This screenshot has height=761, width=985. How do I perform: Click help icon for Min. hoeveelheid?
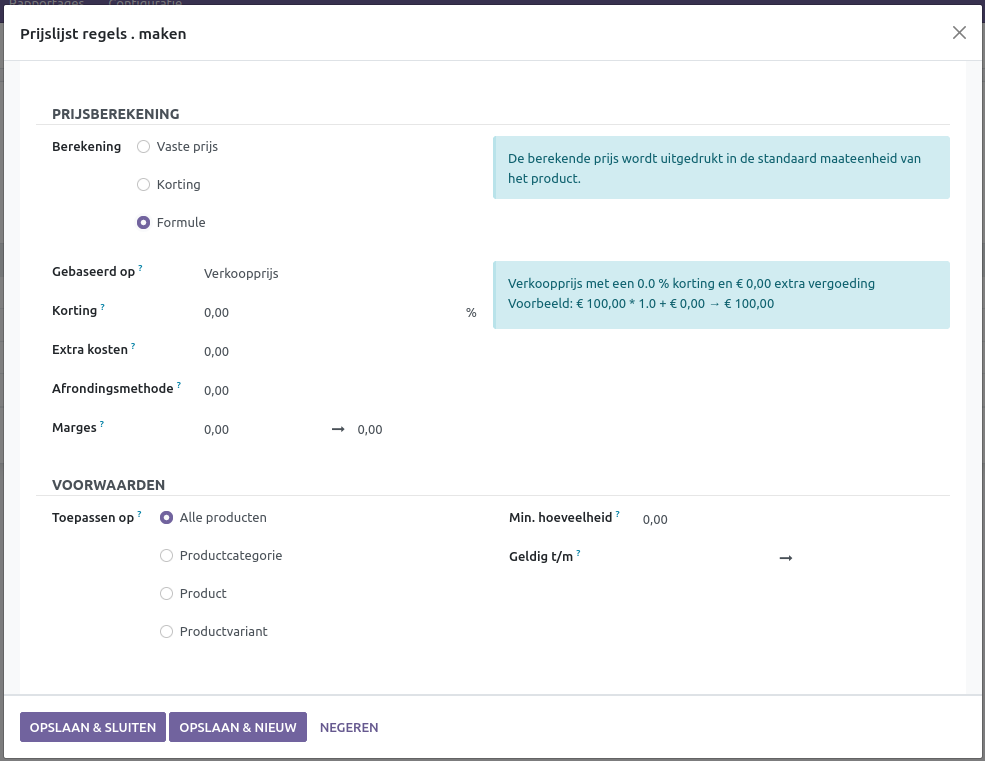tap(618, 515)
